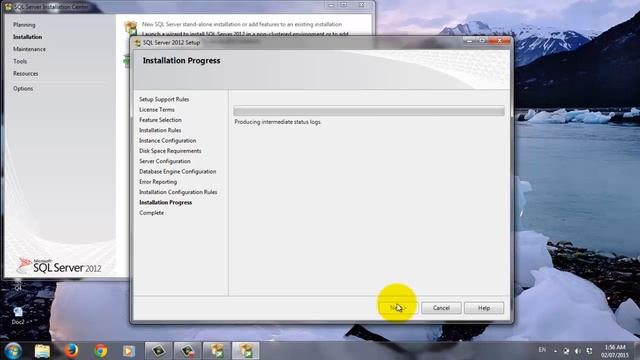Screen dimensions: 640x360
Task: Select Database Engine Configuration step
Action: tap(178, 171)
